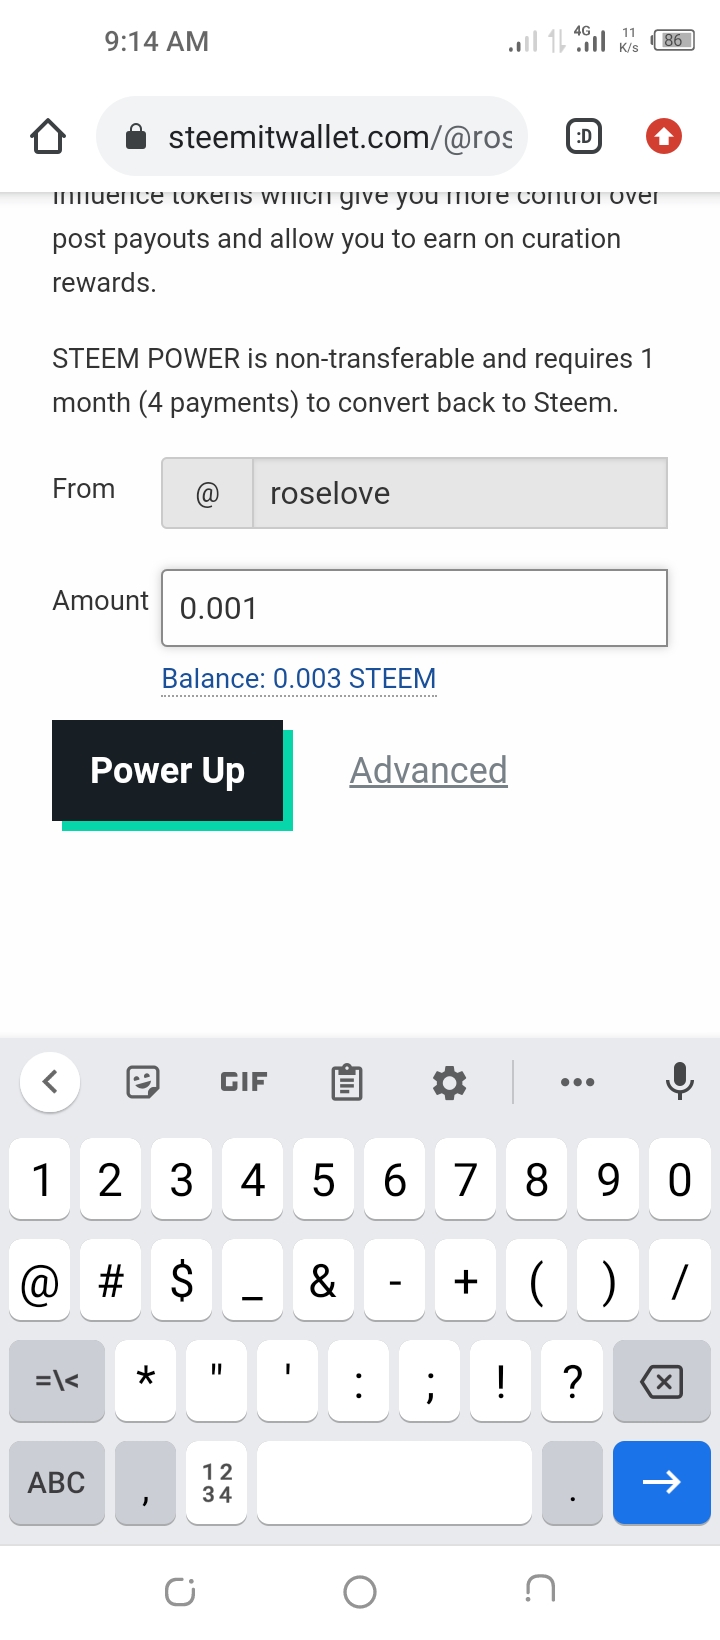Viewport: 720px width, 1640px height.
Task: Open the keyboard clipboard
Action: click(x=347, y=1082)
